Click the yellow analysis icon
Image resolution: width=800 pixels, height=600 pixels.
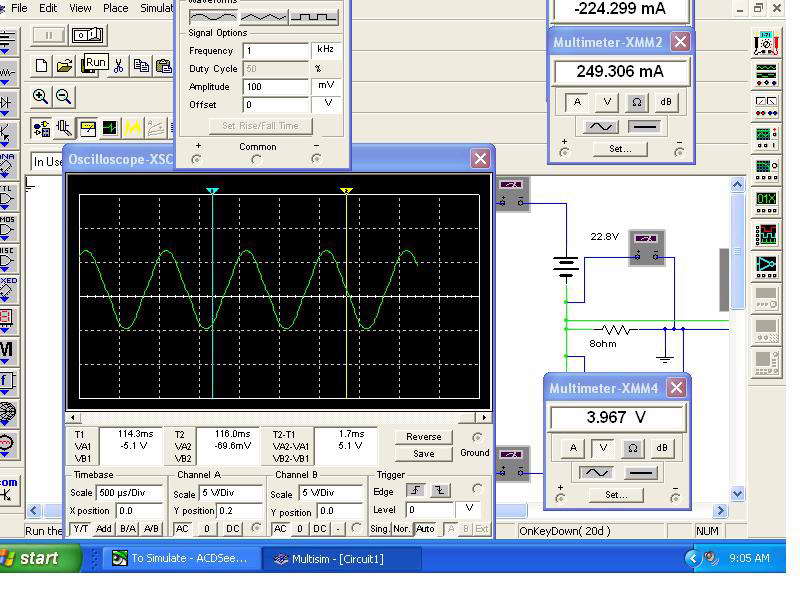point(133,128)
